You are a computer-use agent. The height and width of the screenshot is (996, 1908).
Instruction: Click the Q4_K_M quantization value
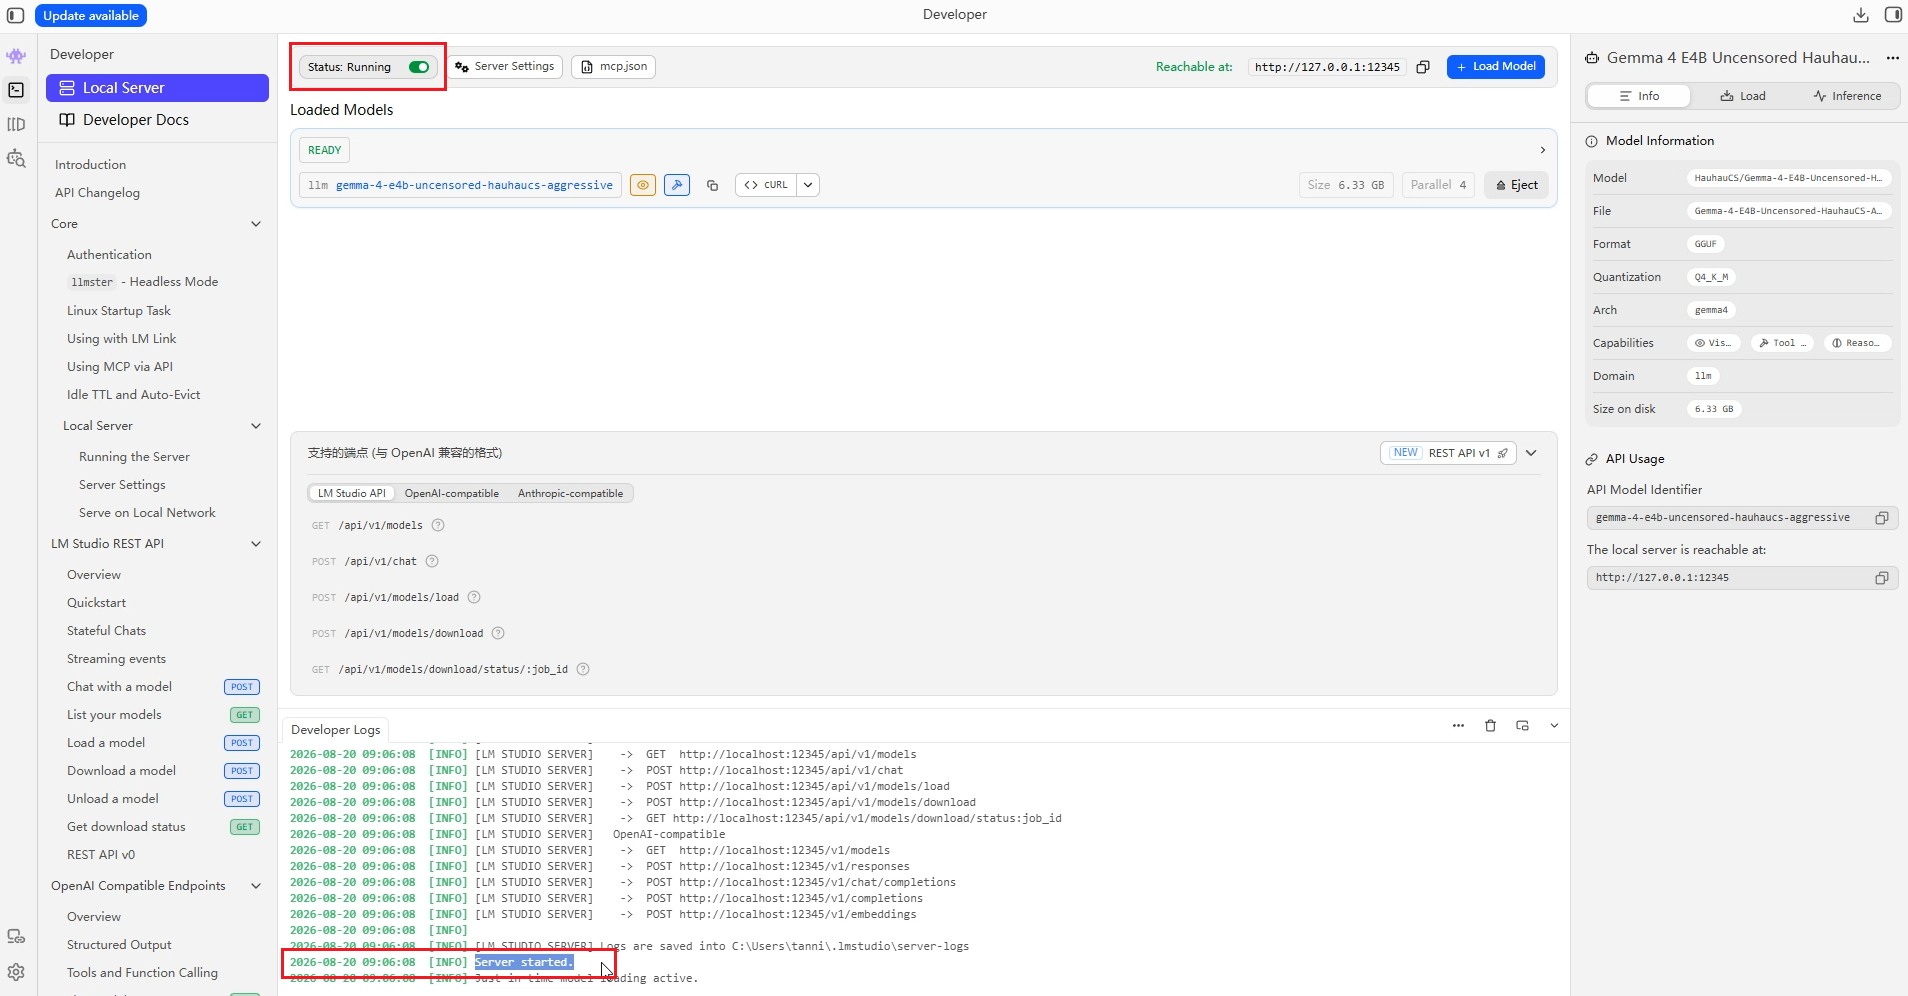click(x=1711, y=277)
